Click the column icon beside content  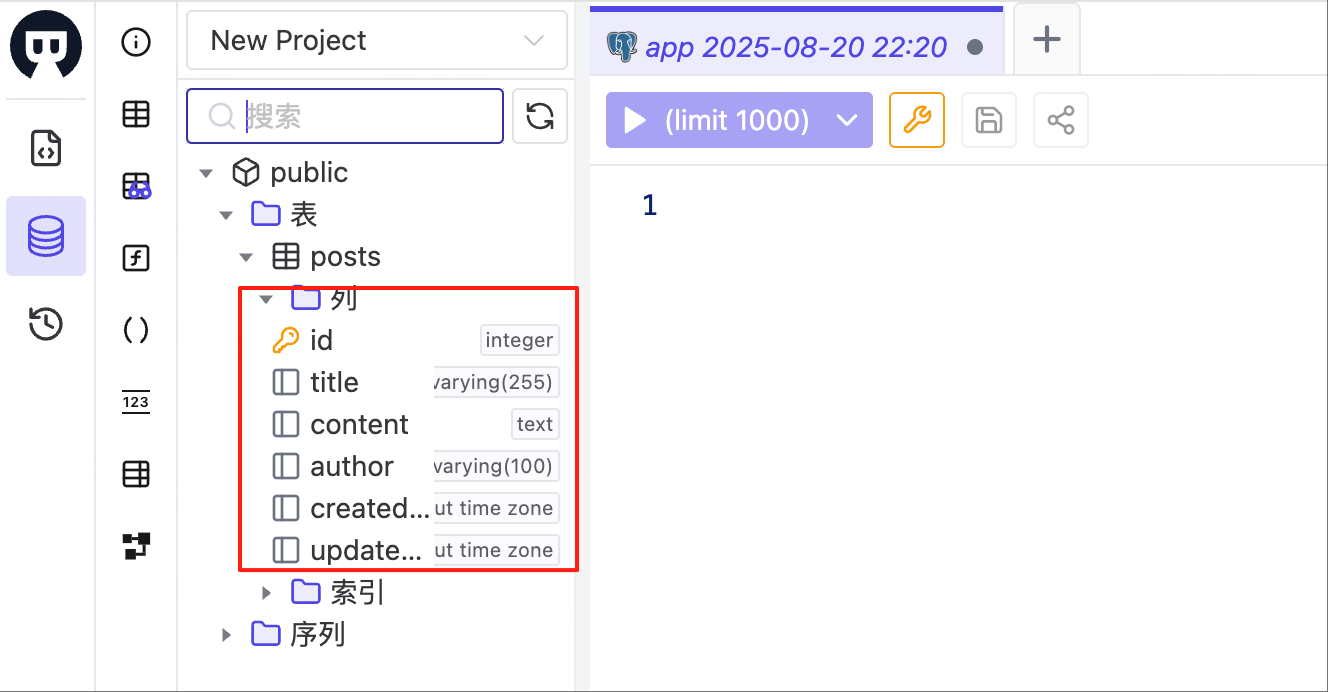point(286,424)
